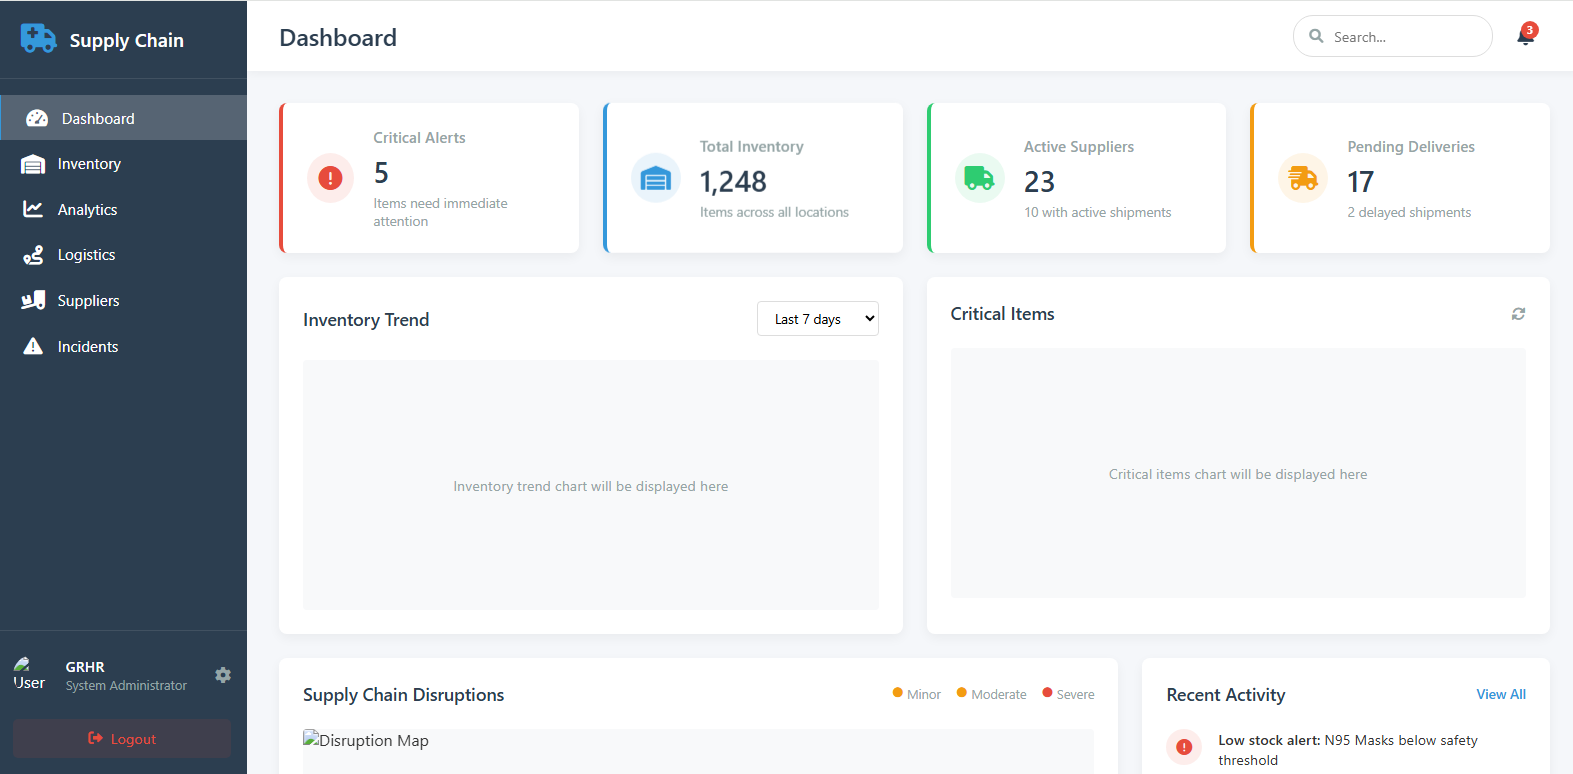
Task: Go to Dashboard menu item
Action: 124,118
